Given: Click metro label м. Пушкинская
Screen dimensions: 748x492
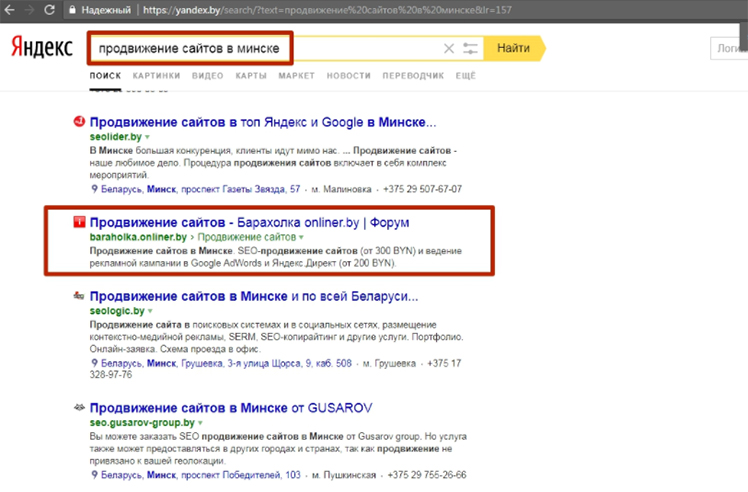Looking at the screenshot, I should click(x=343, y=475).
